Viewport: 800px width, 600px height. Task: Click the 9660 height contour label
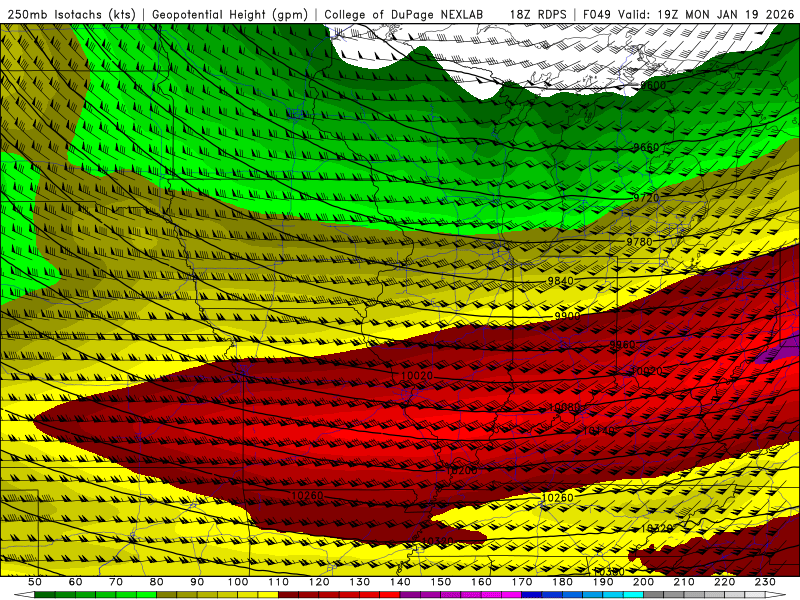point(646,148)
